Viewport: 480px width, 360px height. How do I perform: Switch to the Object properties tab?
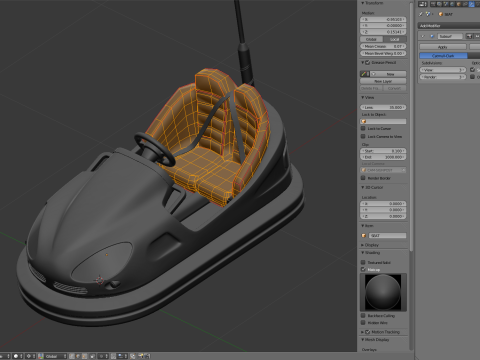(x=459, y=4)
